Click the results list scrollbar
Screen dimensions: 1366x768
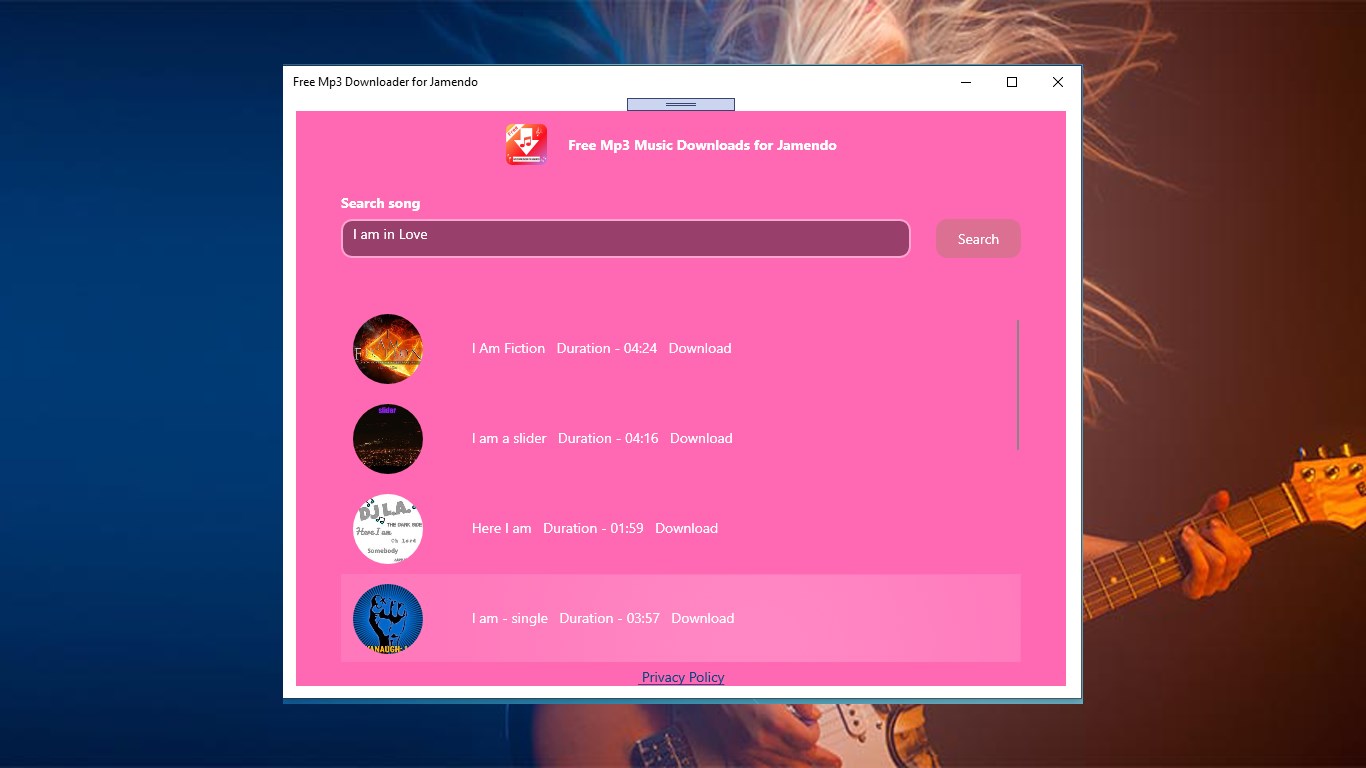(1018, 385)
